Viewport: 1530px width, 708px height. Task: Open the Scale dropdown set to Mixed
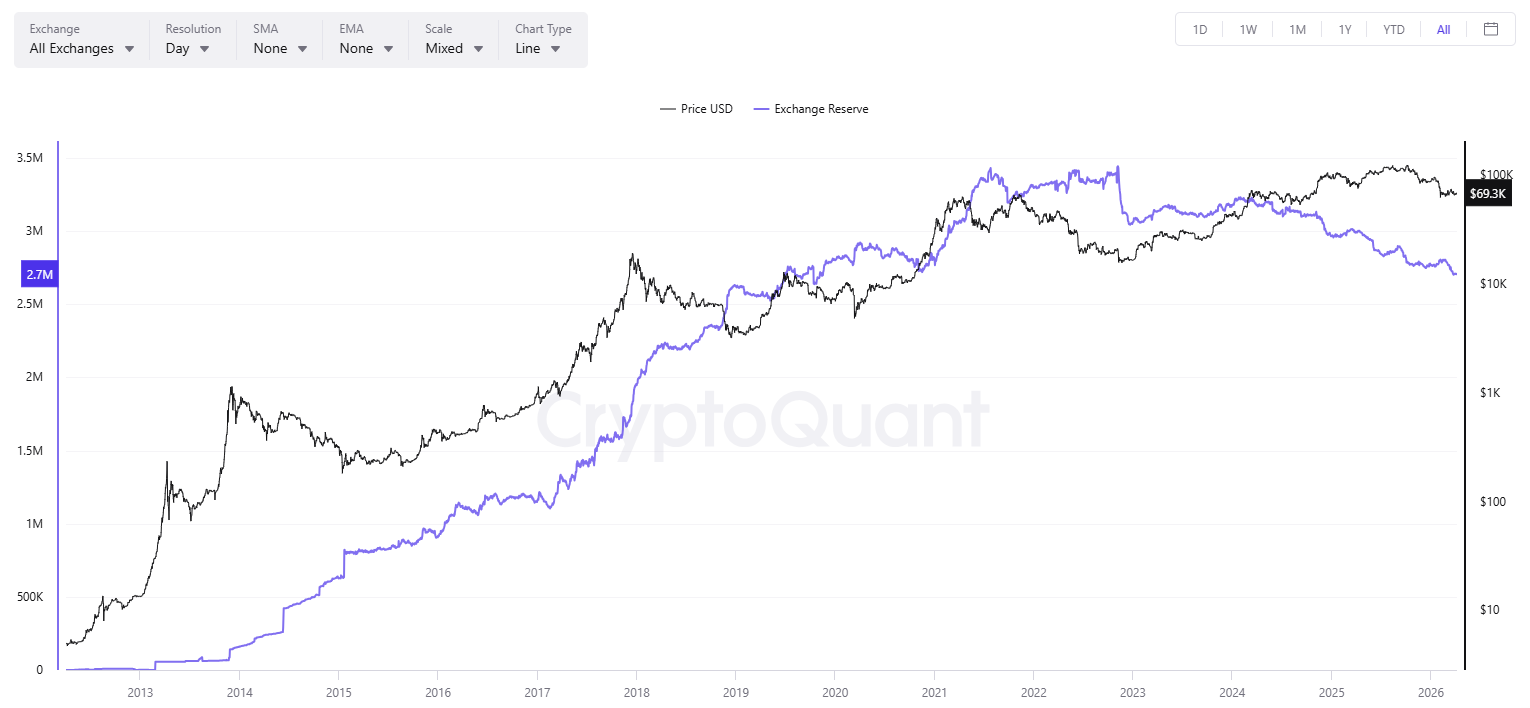tap(452, 48)
